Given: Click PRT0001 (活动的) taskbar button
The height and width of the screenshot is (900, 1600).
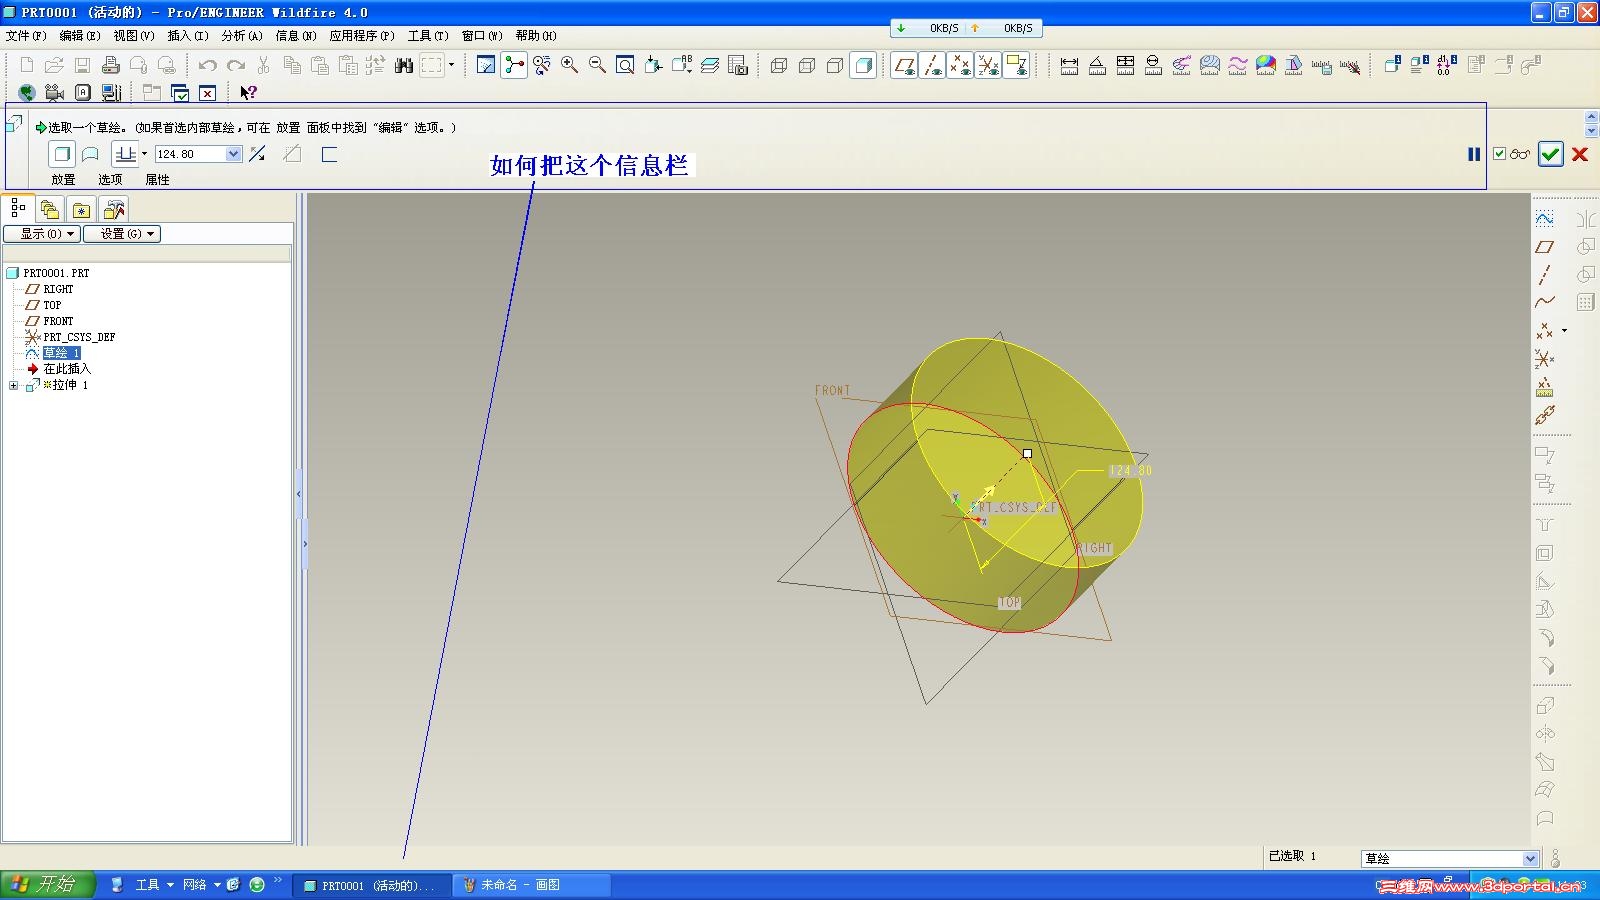Looking at the screenshot, I should (x=372, y=886).
